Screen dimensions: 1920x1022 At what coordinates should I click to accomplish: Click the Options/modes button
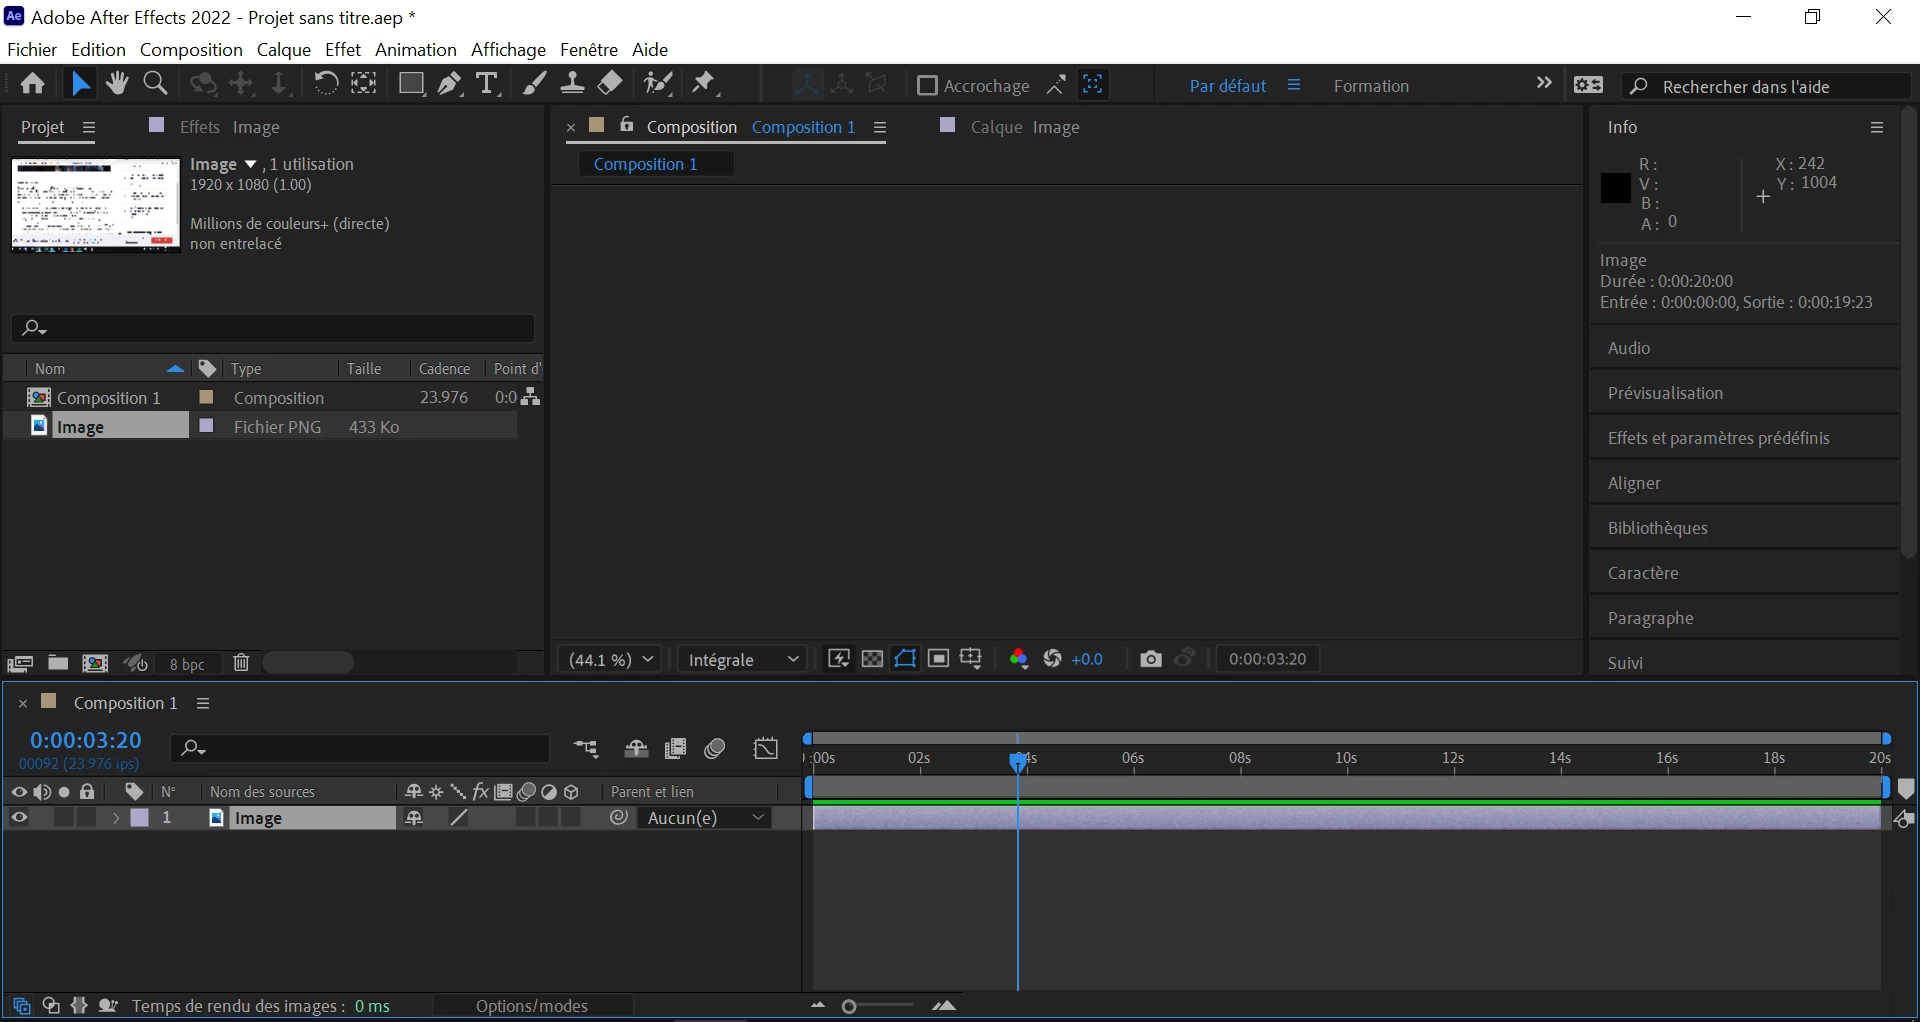click(x=532, y=1006)
